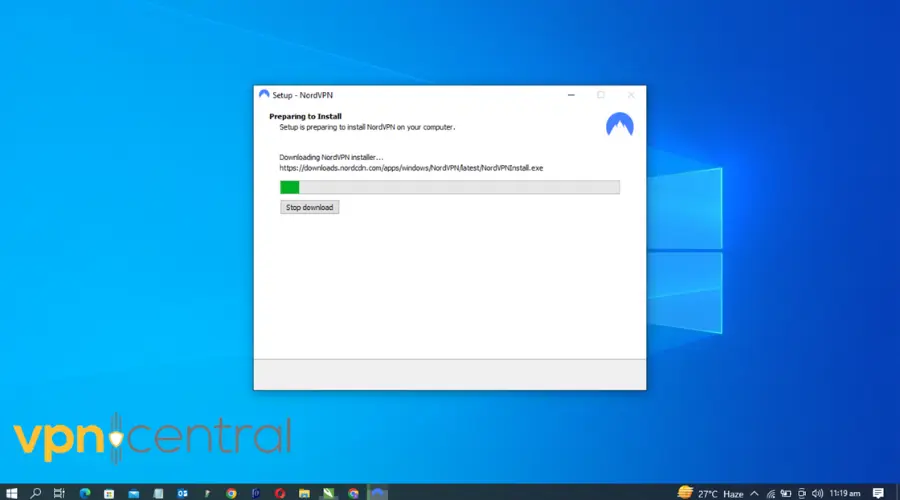Click 'Downloading NordVPN installer...' status text
900x500 pixels.
pyautogui.click(x=331, y=157)
